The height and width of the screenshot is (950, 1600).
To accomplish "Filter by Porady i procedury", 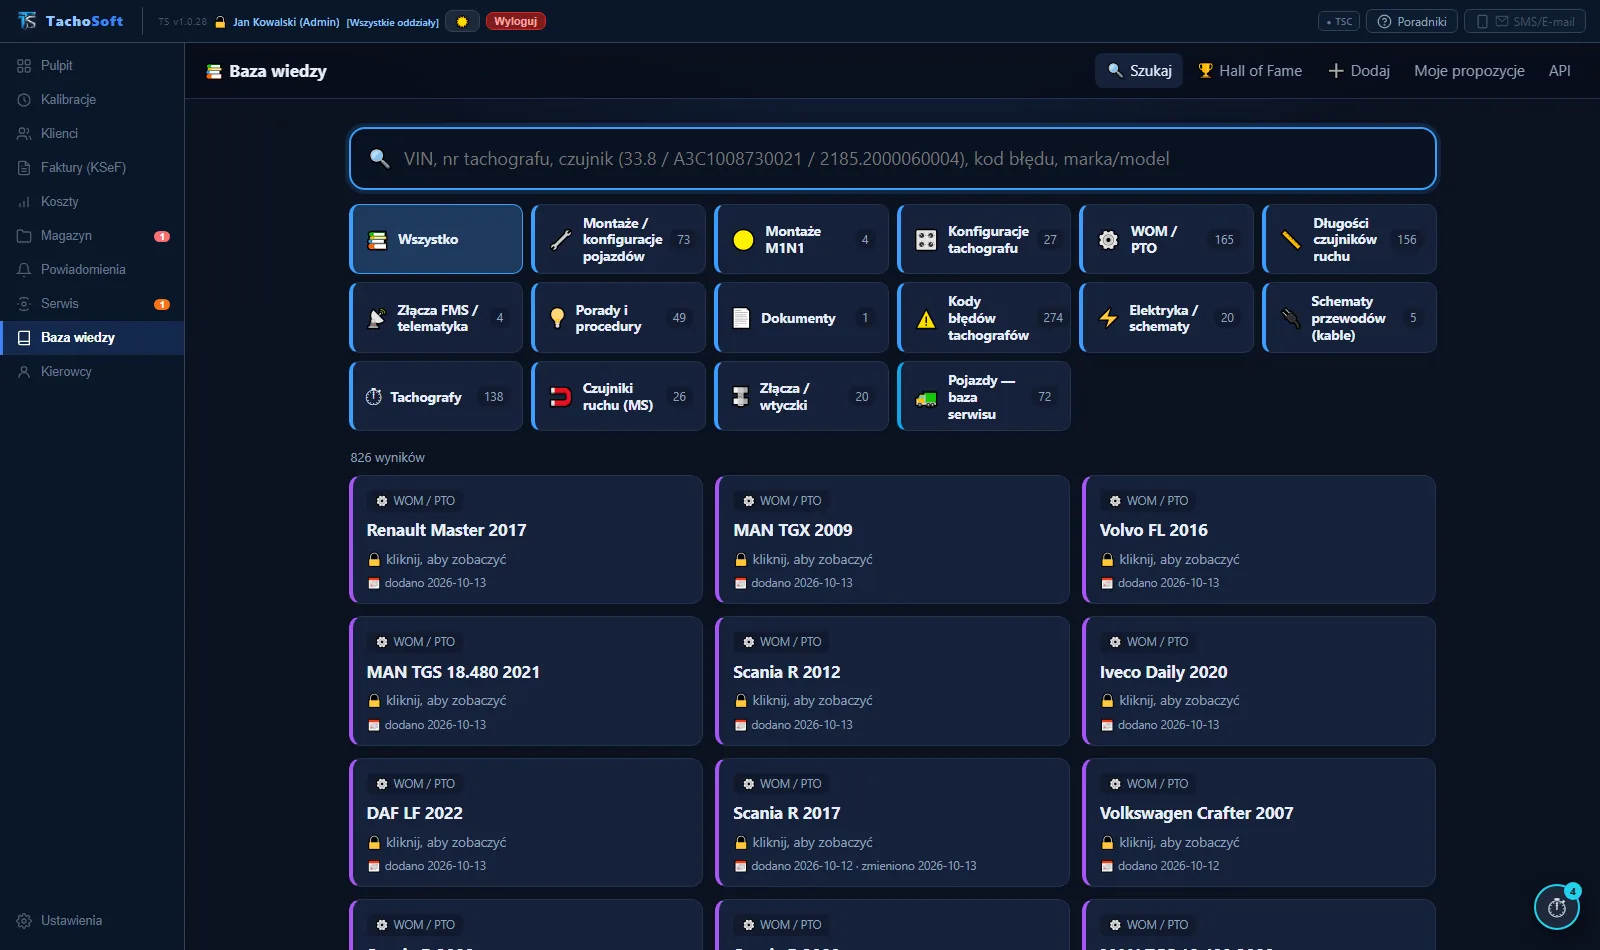I will pyautogui.click(x=619, y=318).
